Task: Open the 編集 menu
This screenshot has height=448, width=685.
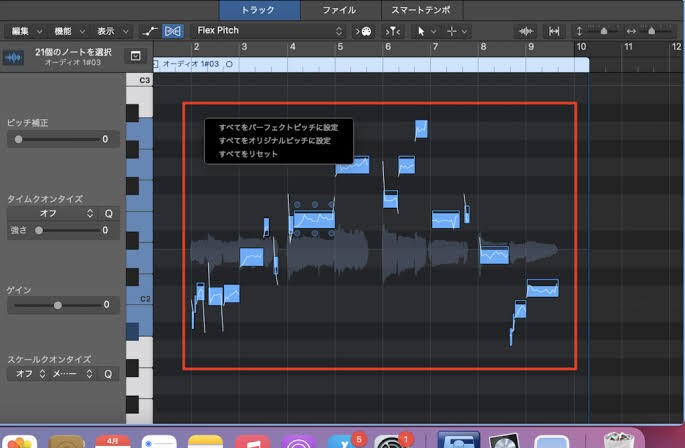Action: click(x=26, y=31)
